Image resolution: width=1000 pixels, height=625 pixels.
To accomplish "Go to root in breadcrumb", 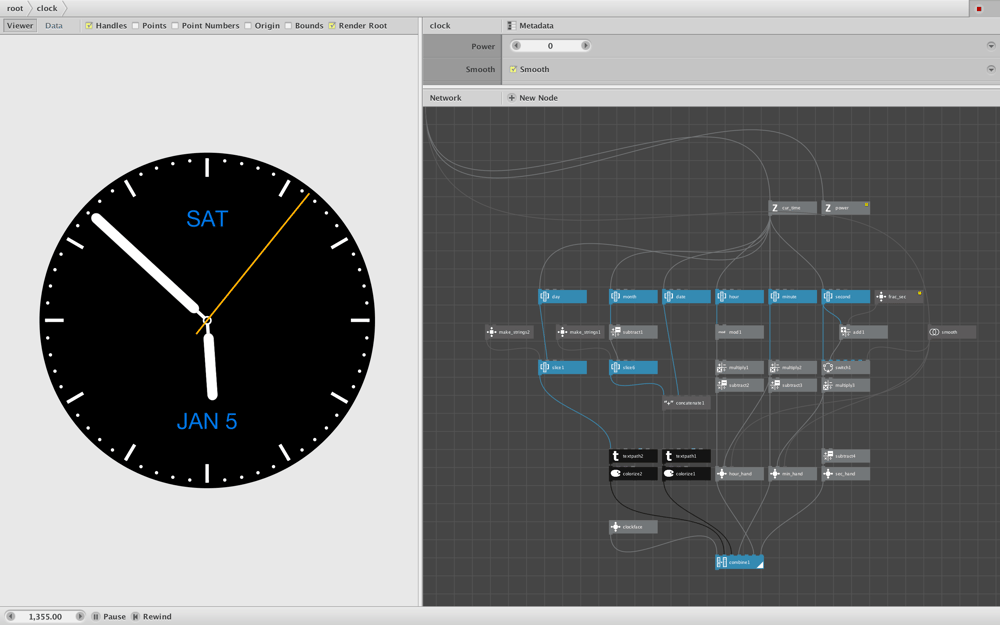I will (15, 8).
